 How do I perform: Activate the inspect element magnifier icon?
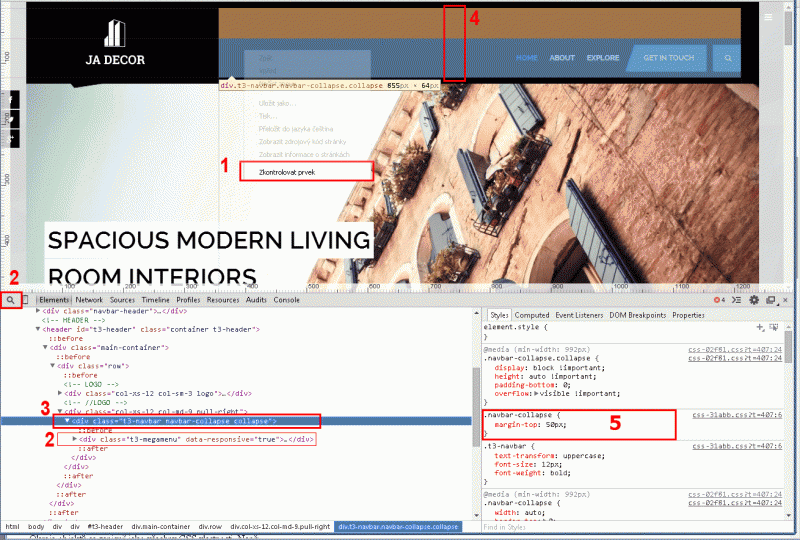[x=10, y=300]
